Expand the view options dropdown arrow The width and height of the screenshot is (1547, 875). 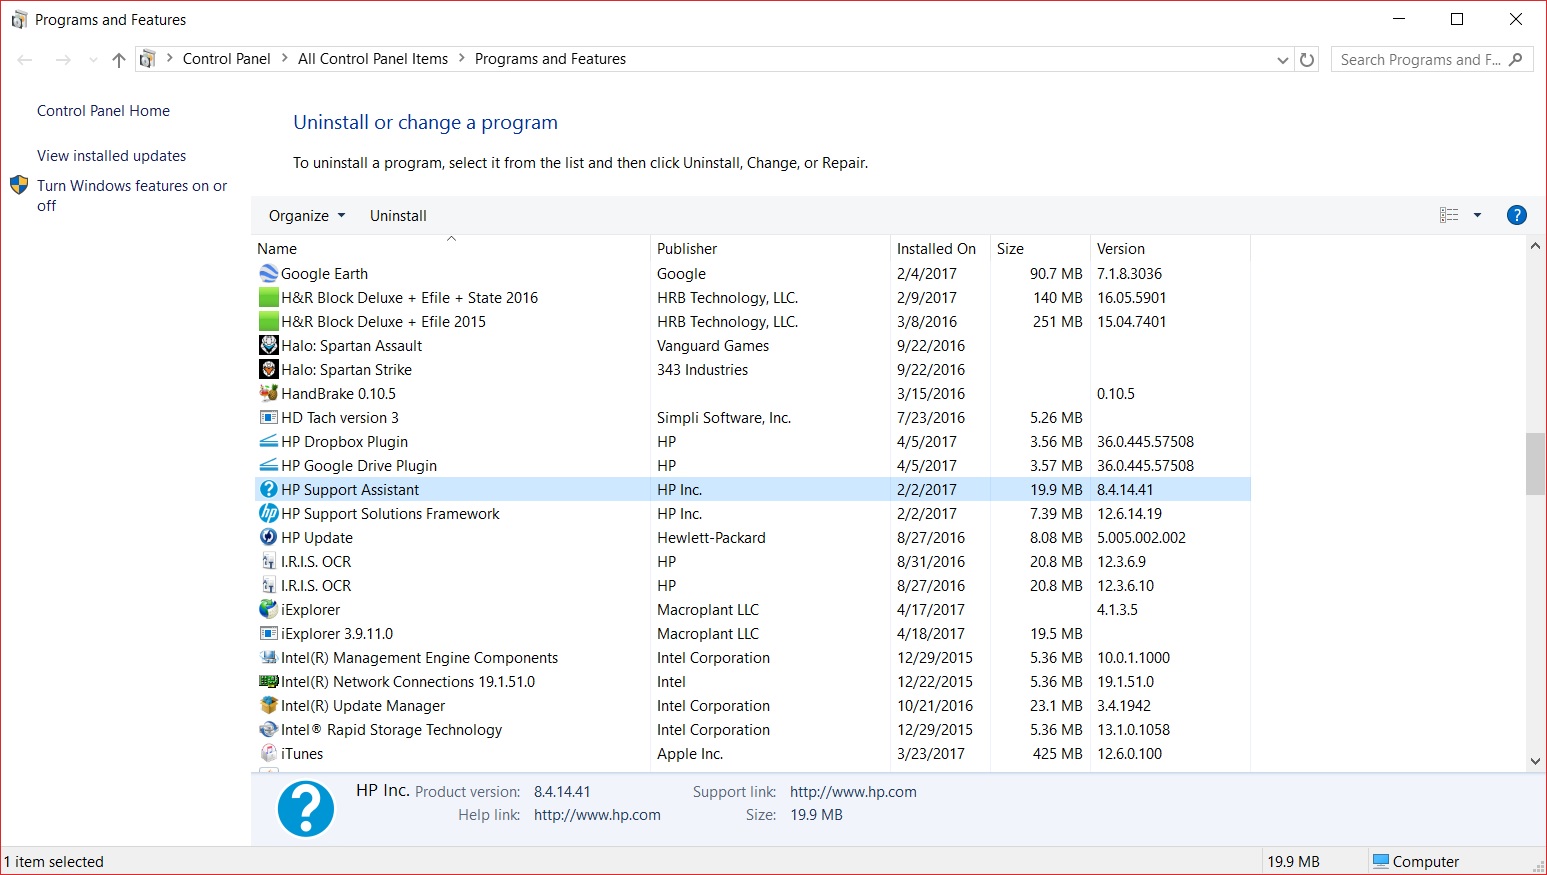coord(1477,214)
